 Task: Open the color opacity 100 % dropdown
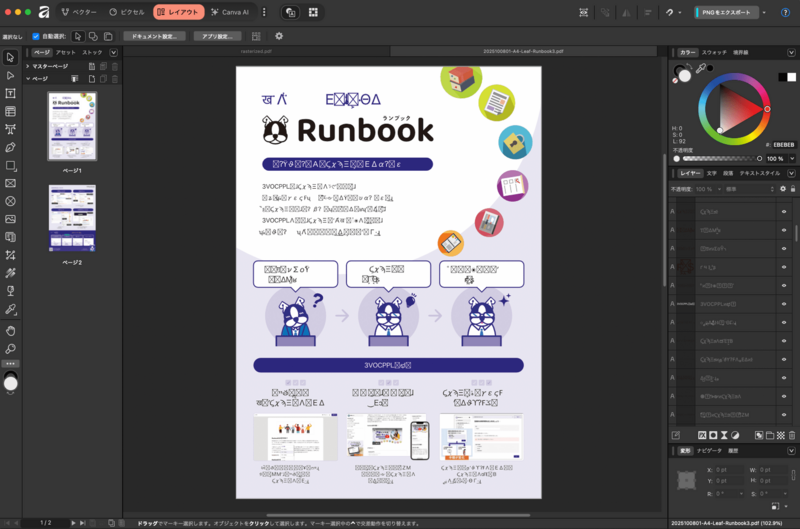(x=792, y=159)
